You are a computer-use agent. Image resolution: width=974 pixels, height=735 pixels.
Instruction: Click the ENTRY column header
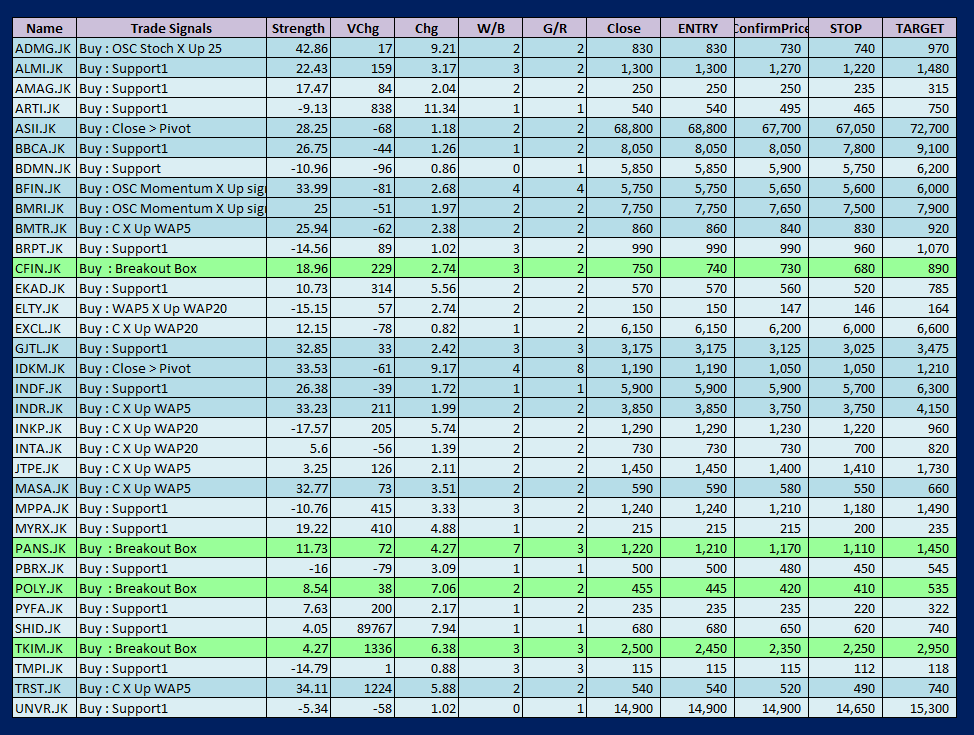tap(698, 29)
